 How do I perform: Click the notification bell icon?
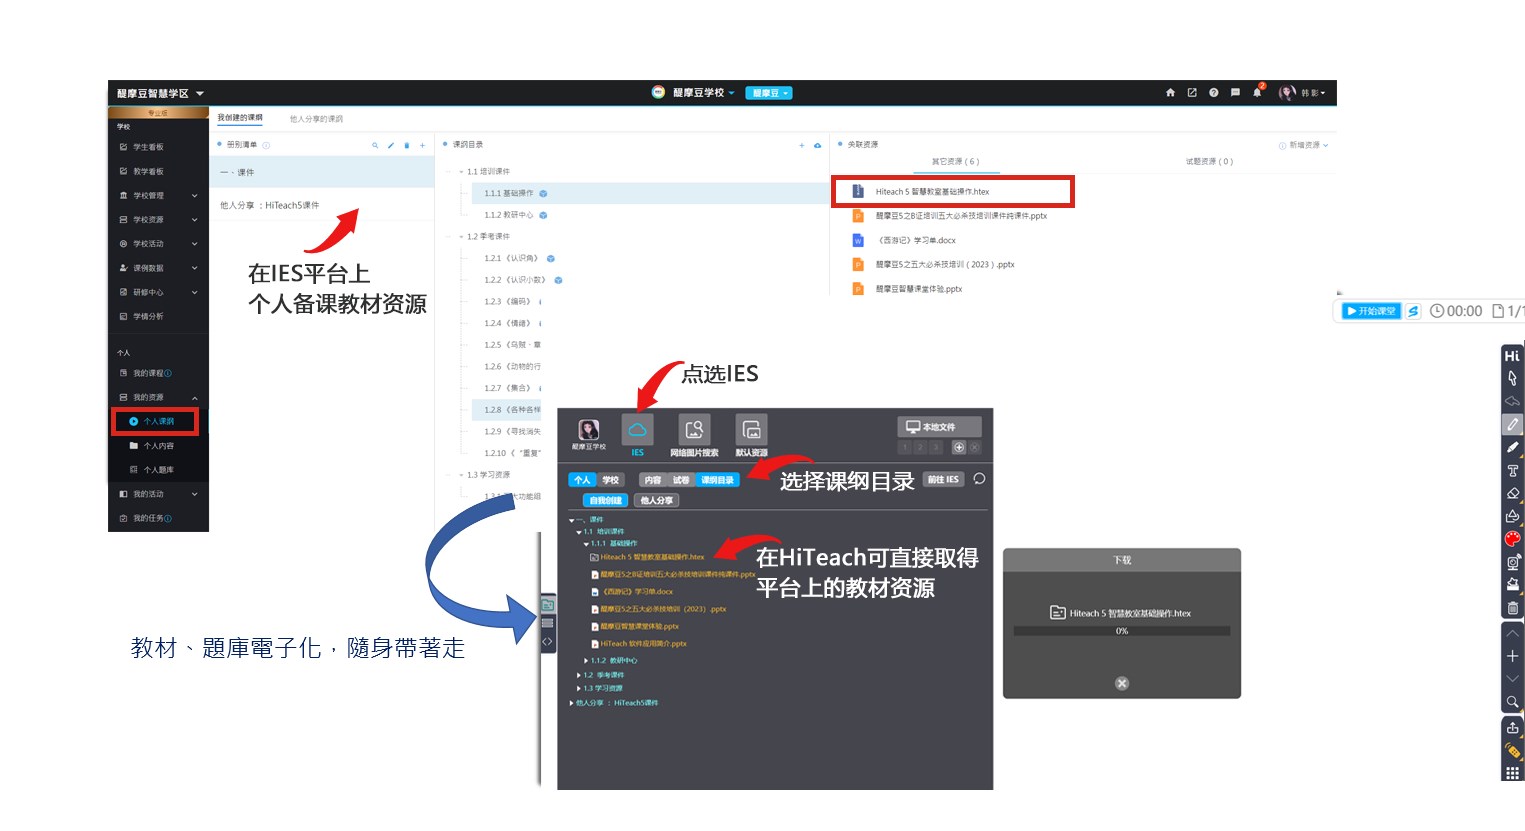(x=1257, y=93)
